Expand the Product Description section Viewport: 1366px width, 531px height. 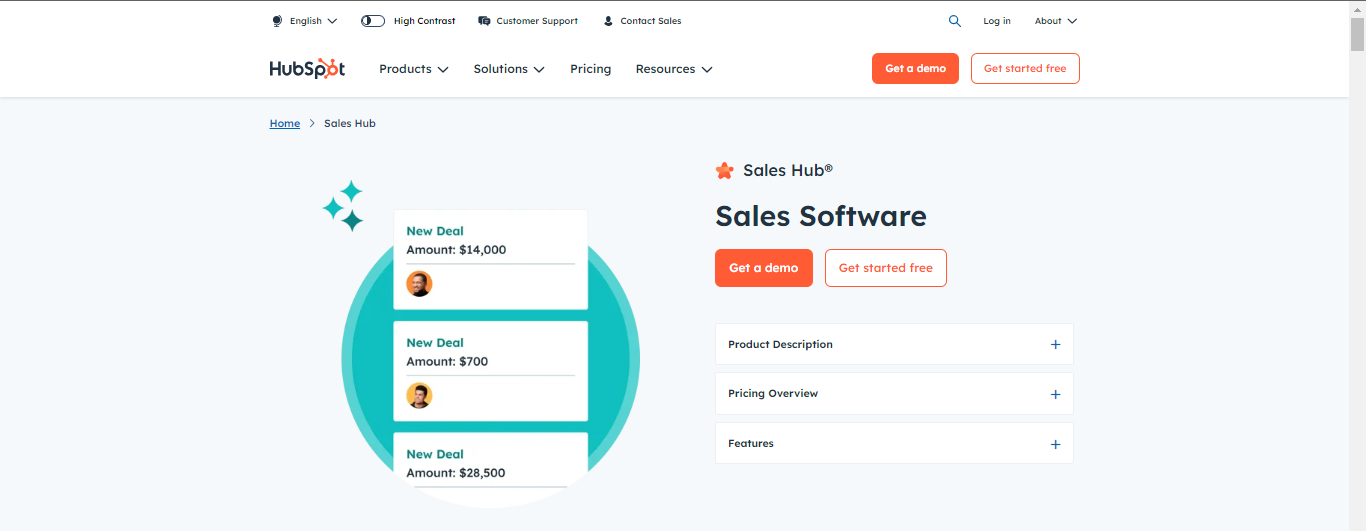[x=894, y=344]
